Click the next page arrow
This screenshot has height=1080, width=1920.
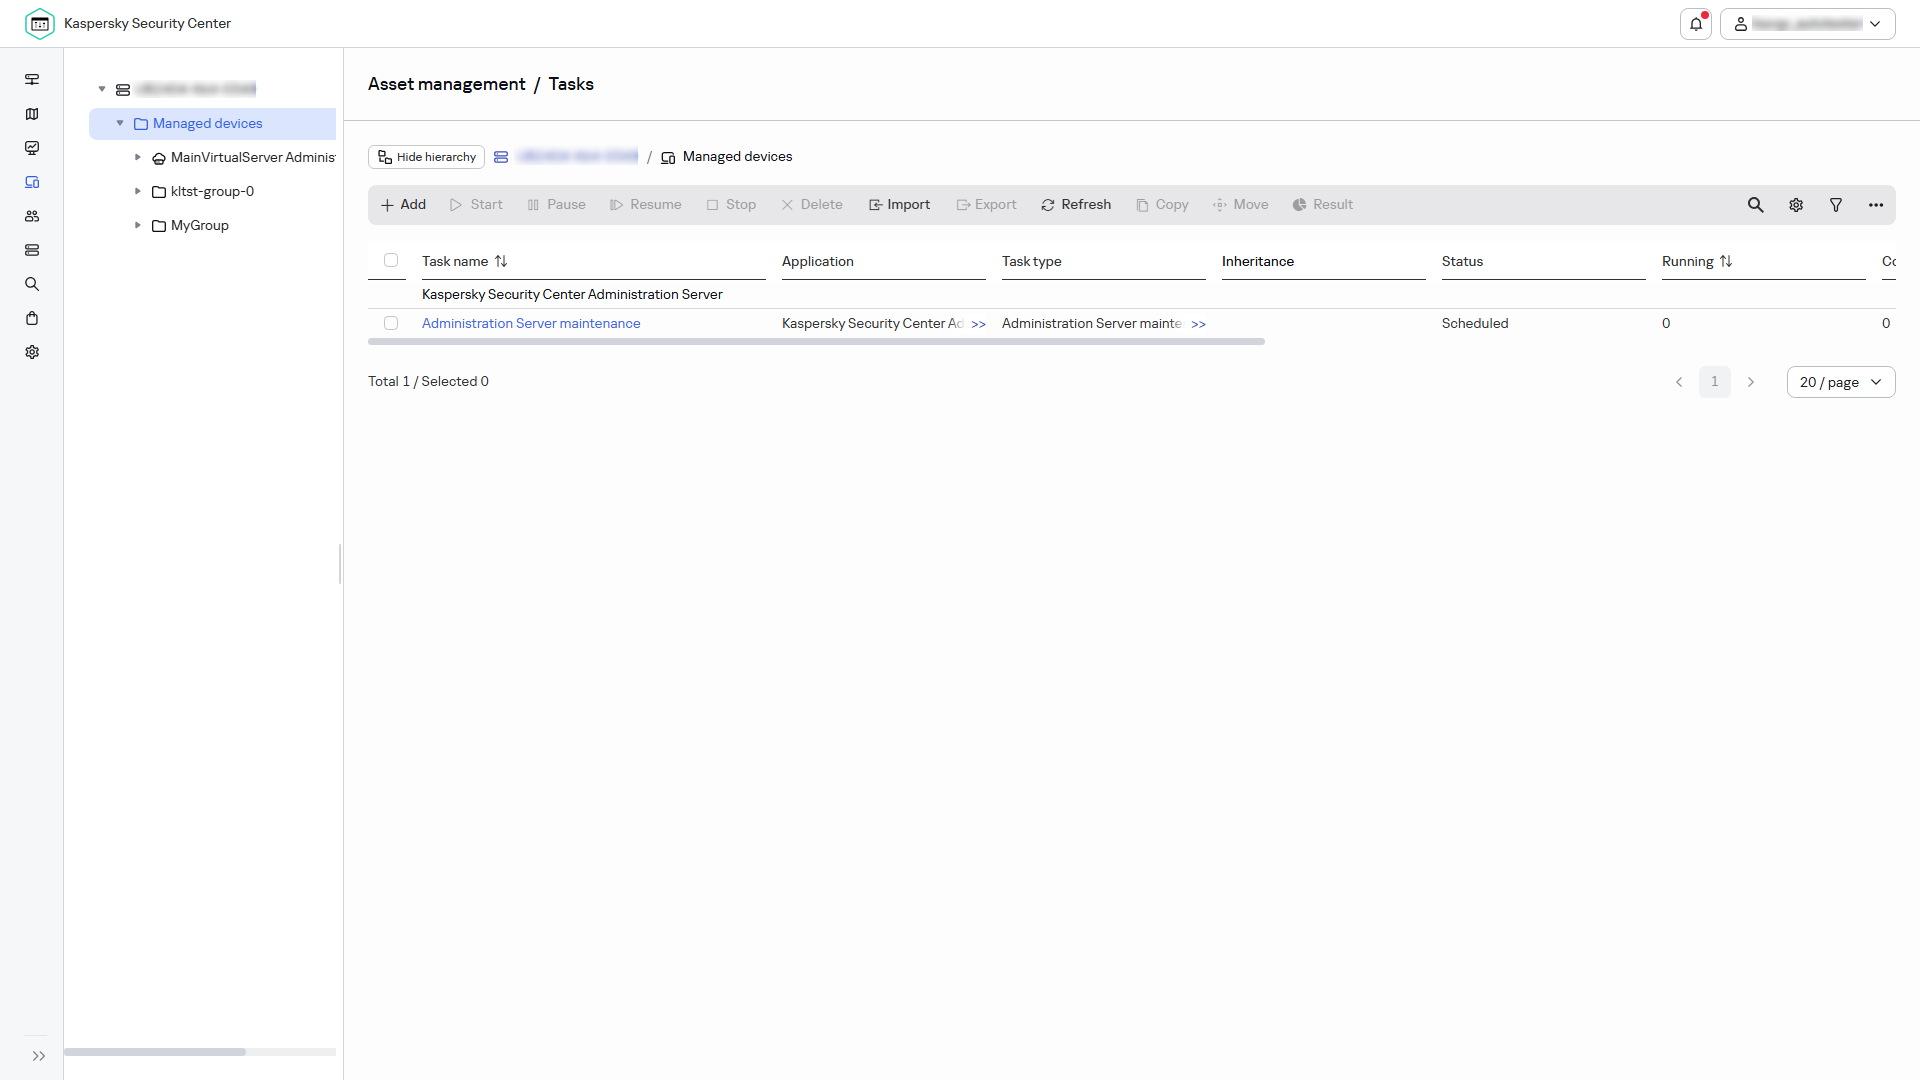pos(1751,382)
